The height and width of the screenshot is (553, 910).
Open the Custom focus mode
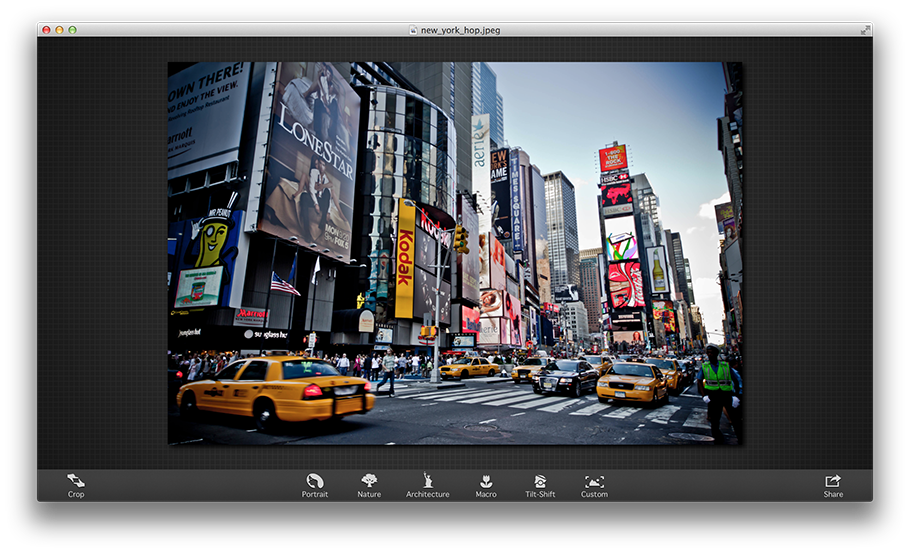594,486
